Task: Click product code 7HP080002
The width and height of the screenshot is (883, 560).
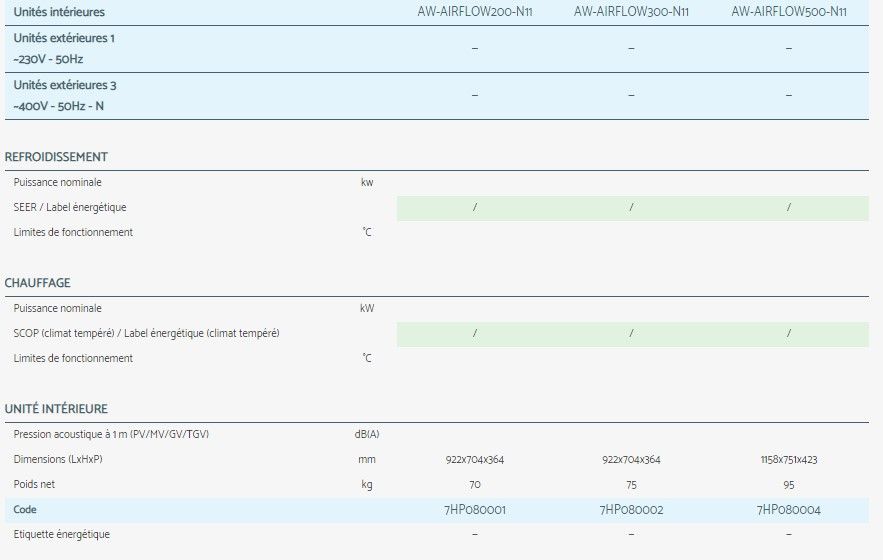Action: pos(631,510)
